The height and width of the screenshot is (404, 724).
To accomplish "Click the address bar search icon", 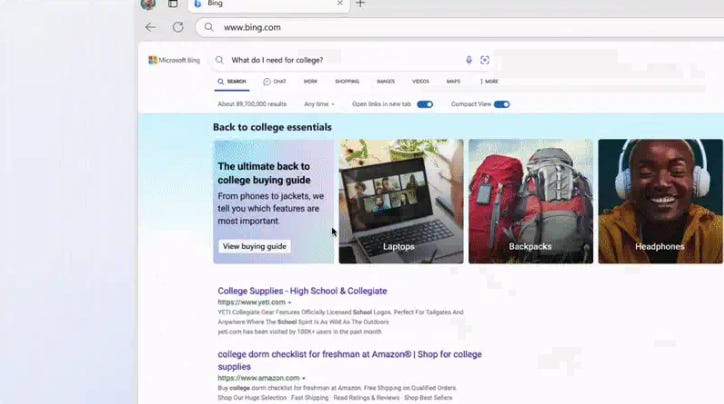I will coord(209,27).
